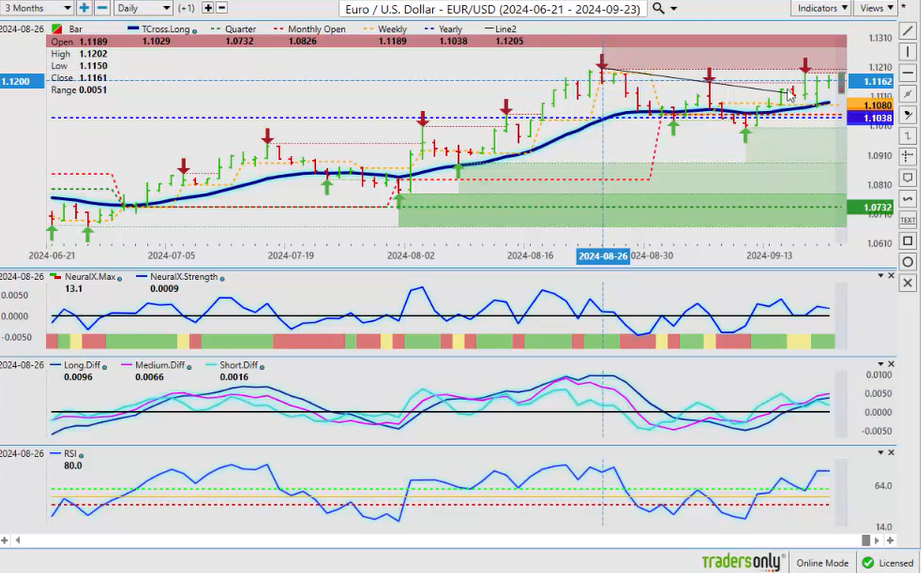Open NeuralX panel options arrow

880,275
